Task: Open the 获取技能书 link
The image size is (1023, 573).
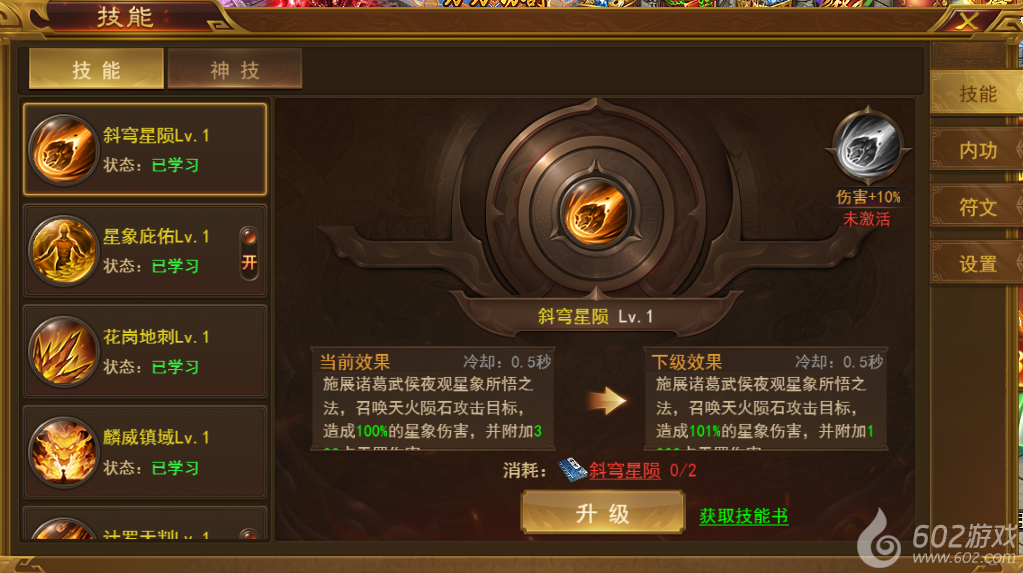Action: point(743,516)
